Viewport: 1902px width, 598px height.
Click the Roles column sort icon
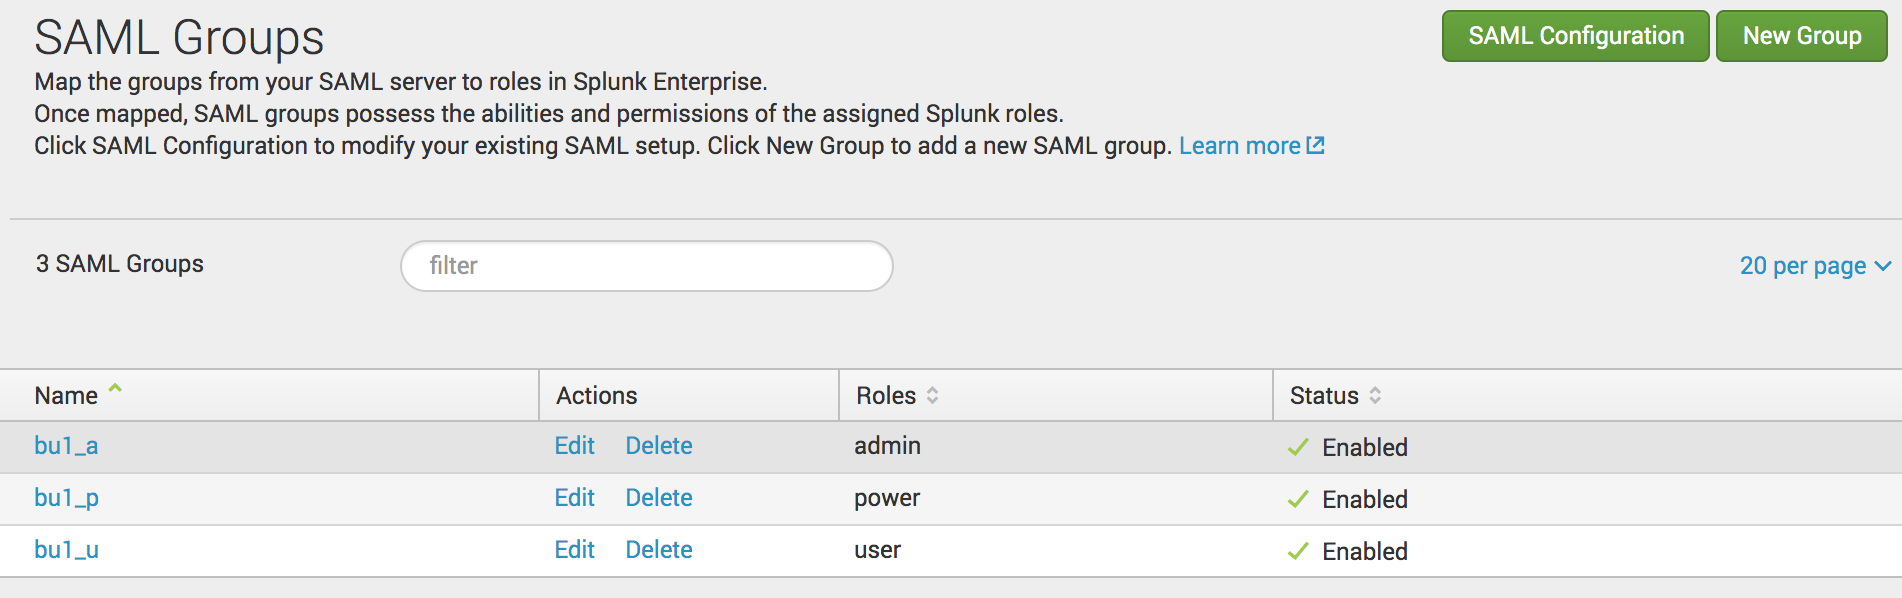(x=932, y=396)
